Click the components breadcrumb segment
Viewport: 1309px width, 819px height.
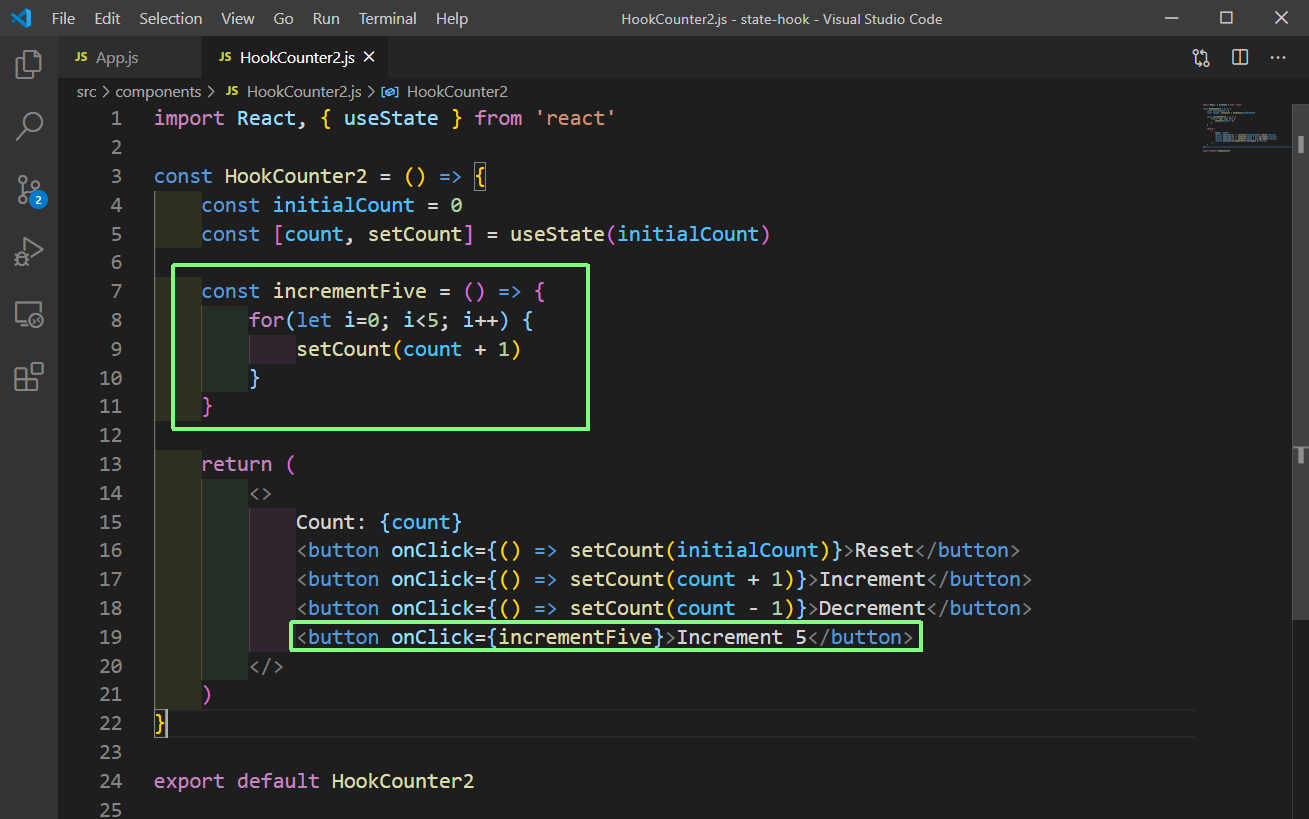click(158, 91)
